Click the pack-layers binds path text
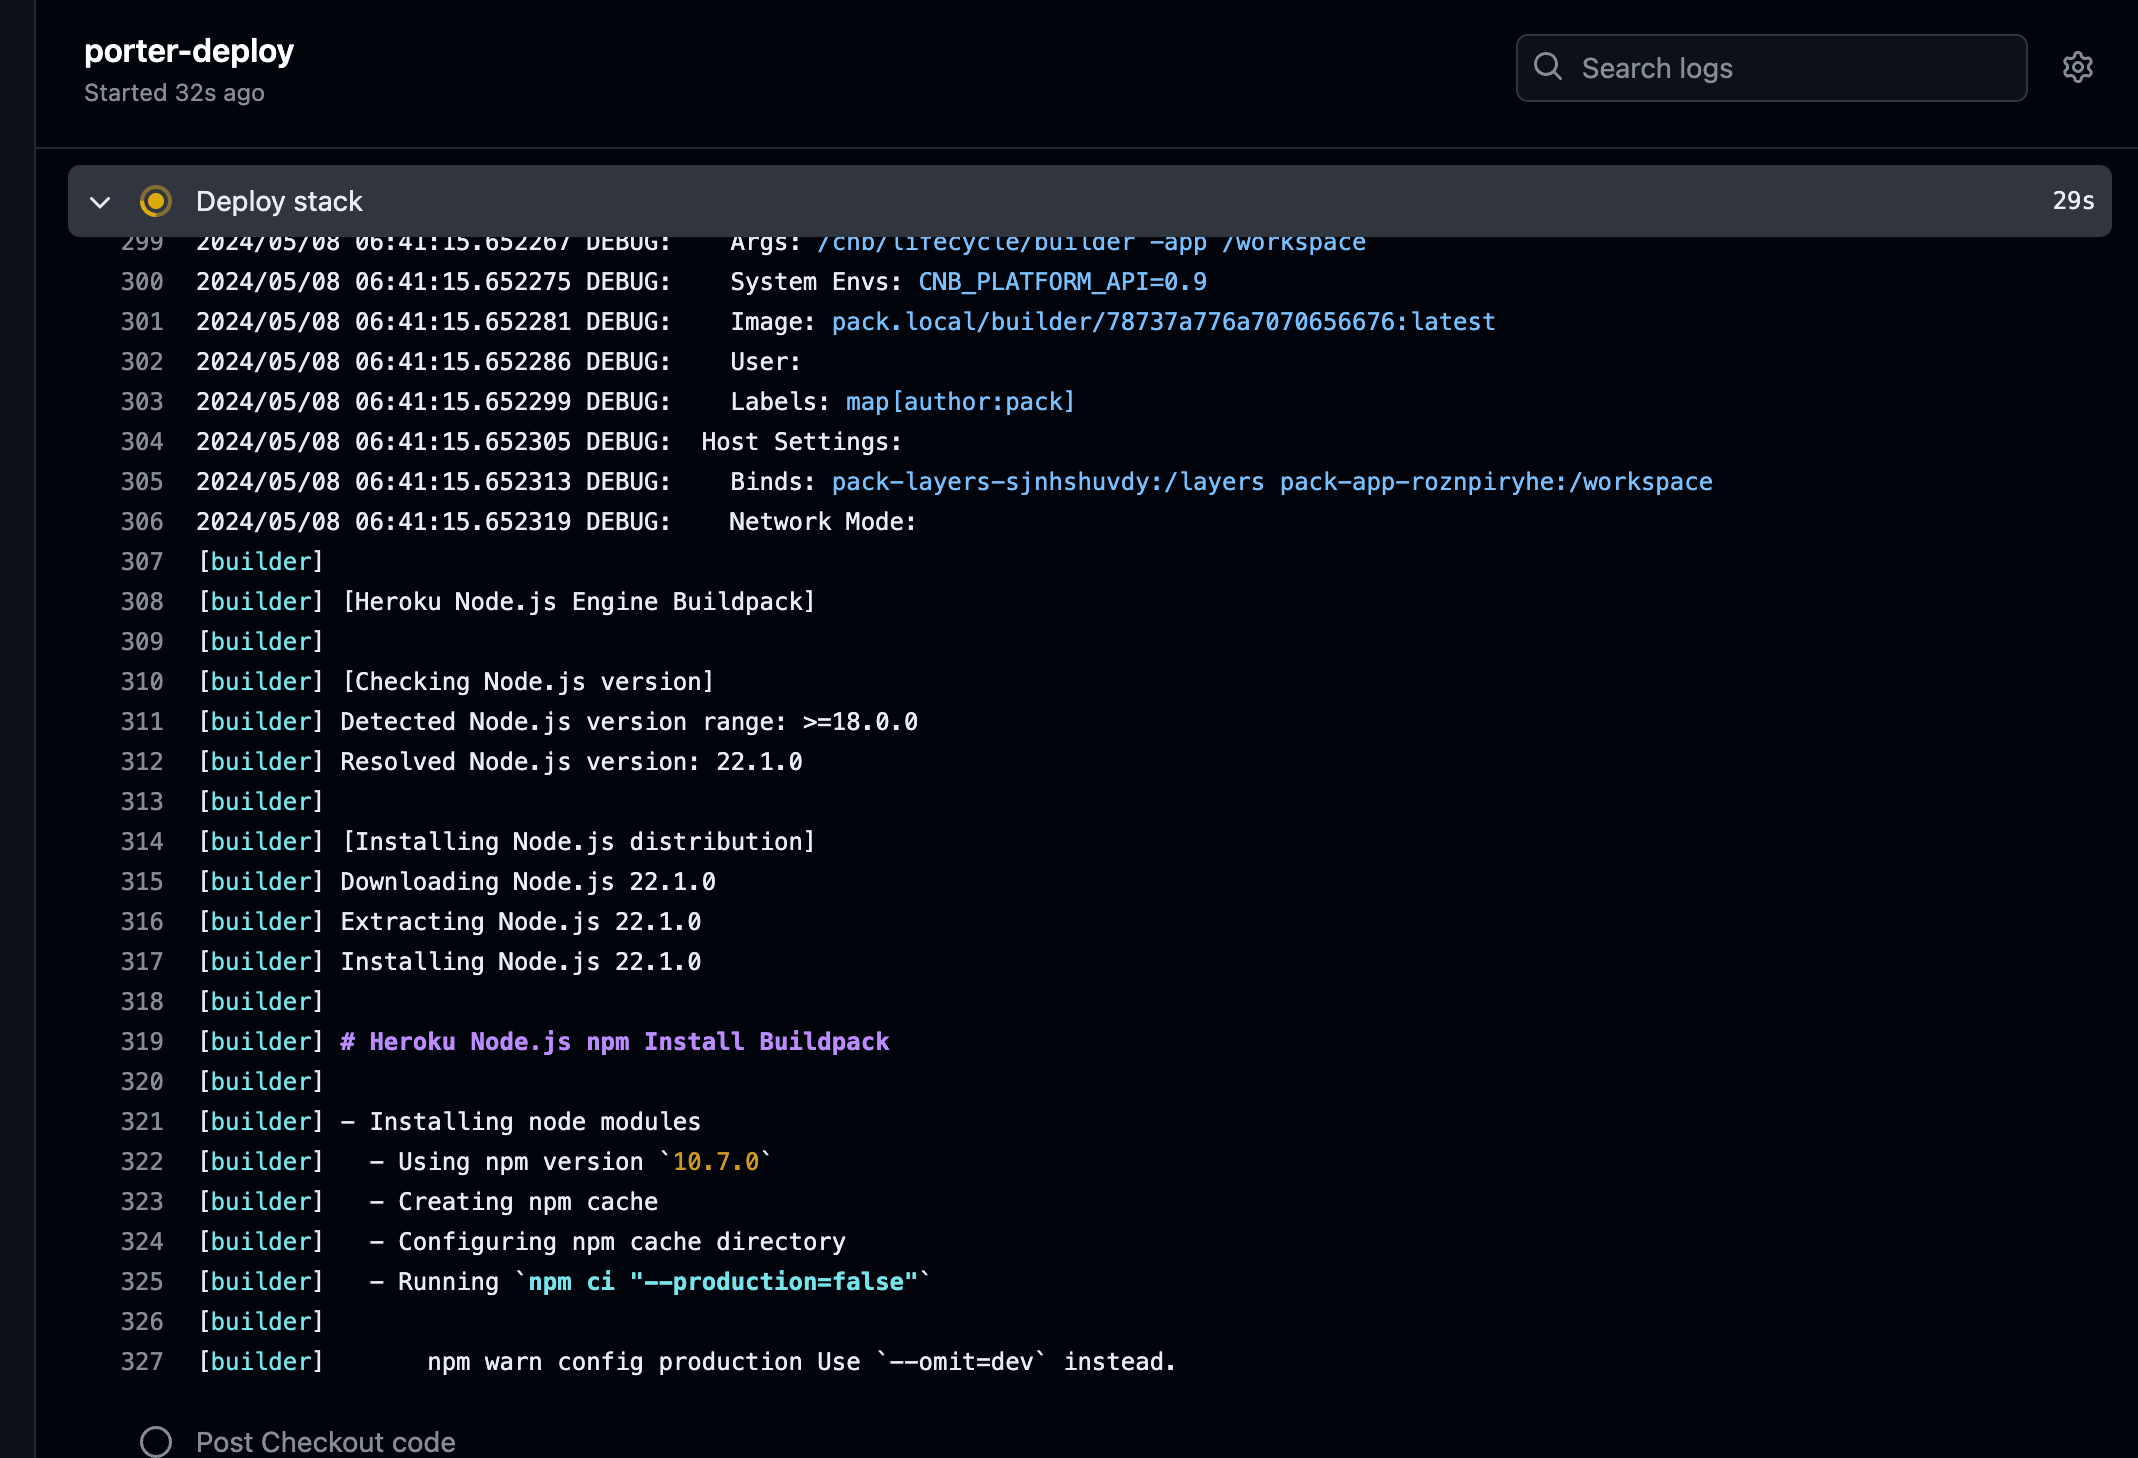Viewport: 2138px width, 1458px height. pyautogui.click(x=1047, y=482)
